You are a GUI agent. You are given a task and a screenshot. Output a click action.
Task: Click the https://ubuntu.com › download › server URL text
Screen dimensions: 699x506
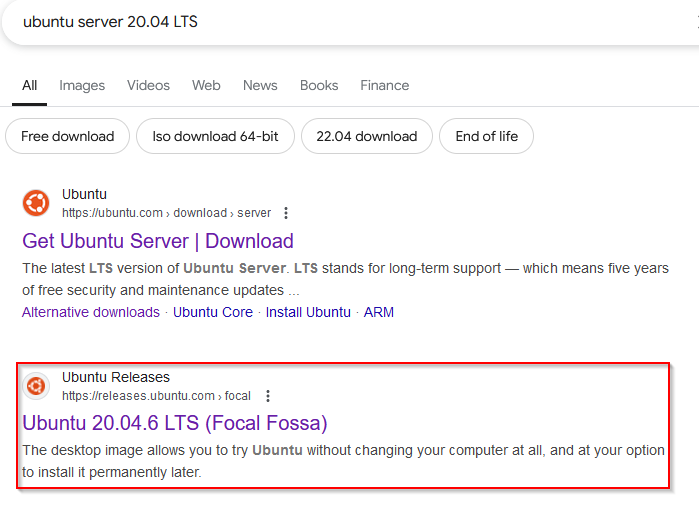click(x=166, y=213)
